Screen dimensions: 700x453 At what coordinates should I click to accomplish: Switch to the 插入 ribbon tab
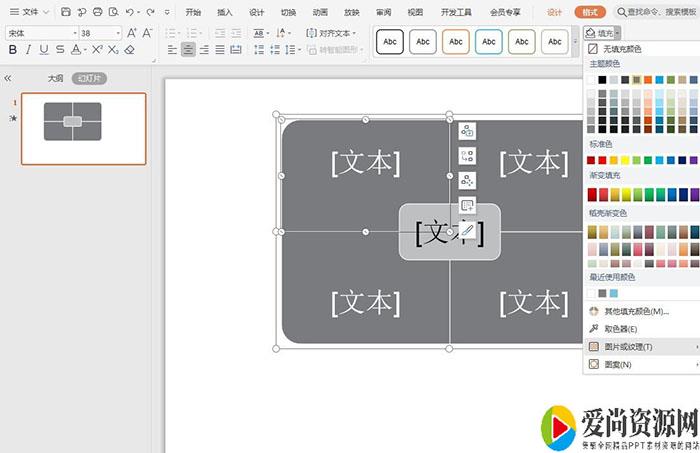(225, 12)
